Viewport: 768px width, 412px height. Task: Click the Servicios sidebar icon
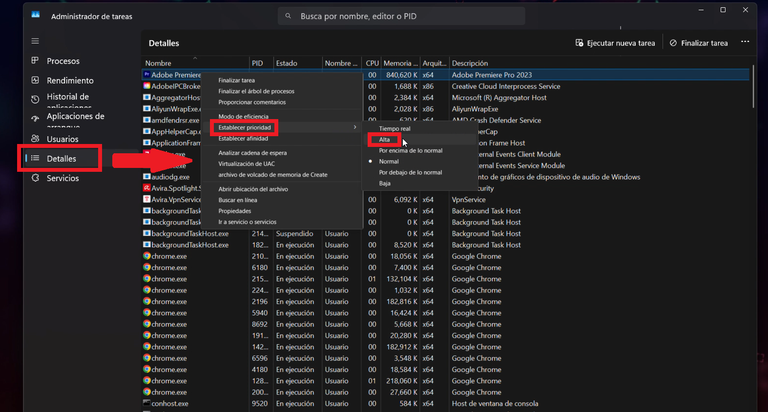[x=35, y=178]
